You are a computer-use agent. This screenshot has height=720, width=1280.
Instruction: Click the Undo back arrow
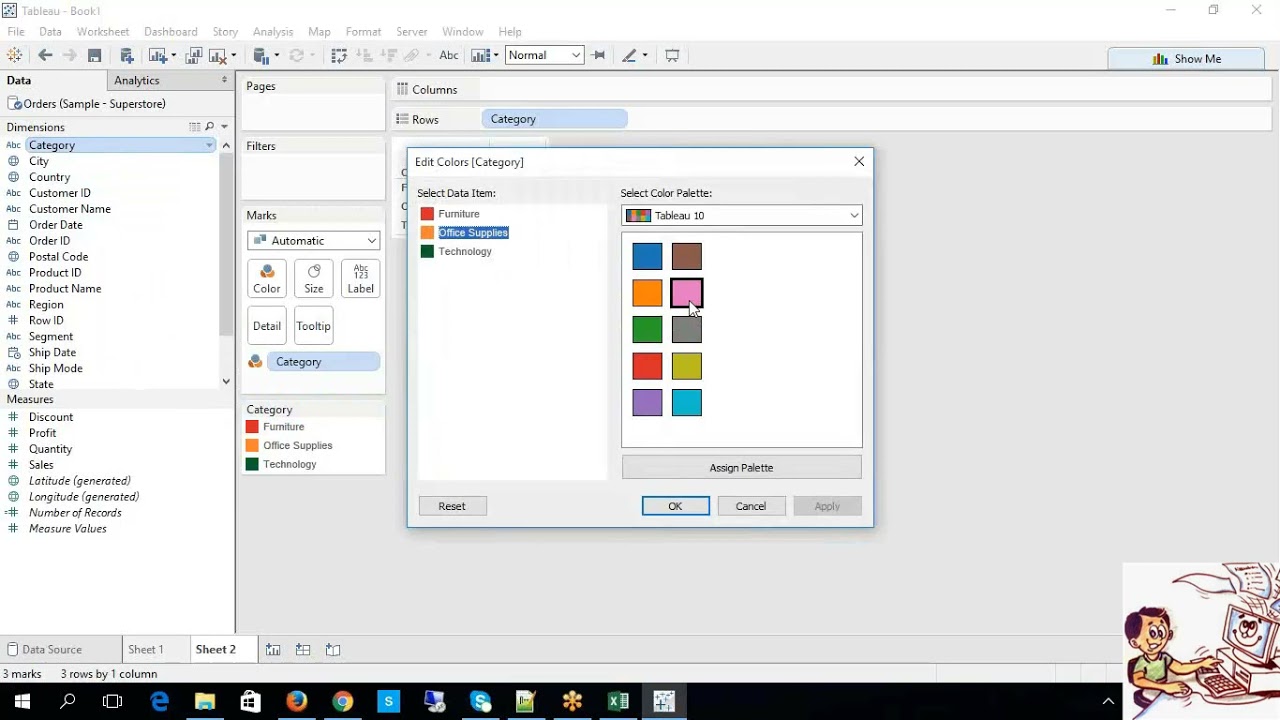pyautogui.click(x=45, y=56)
